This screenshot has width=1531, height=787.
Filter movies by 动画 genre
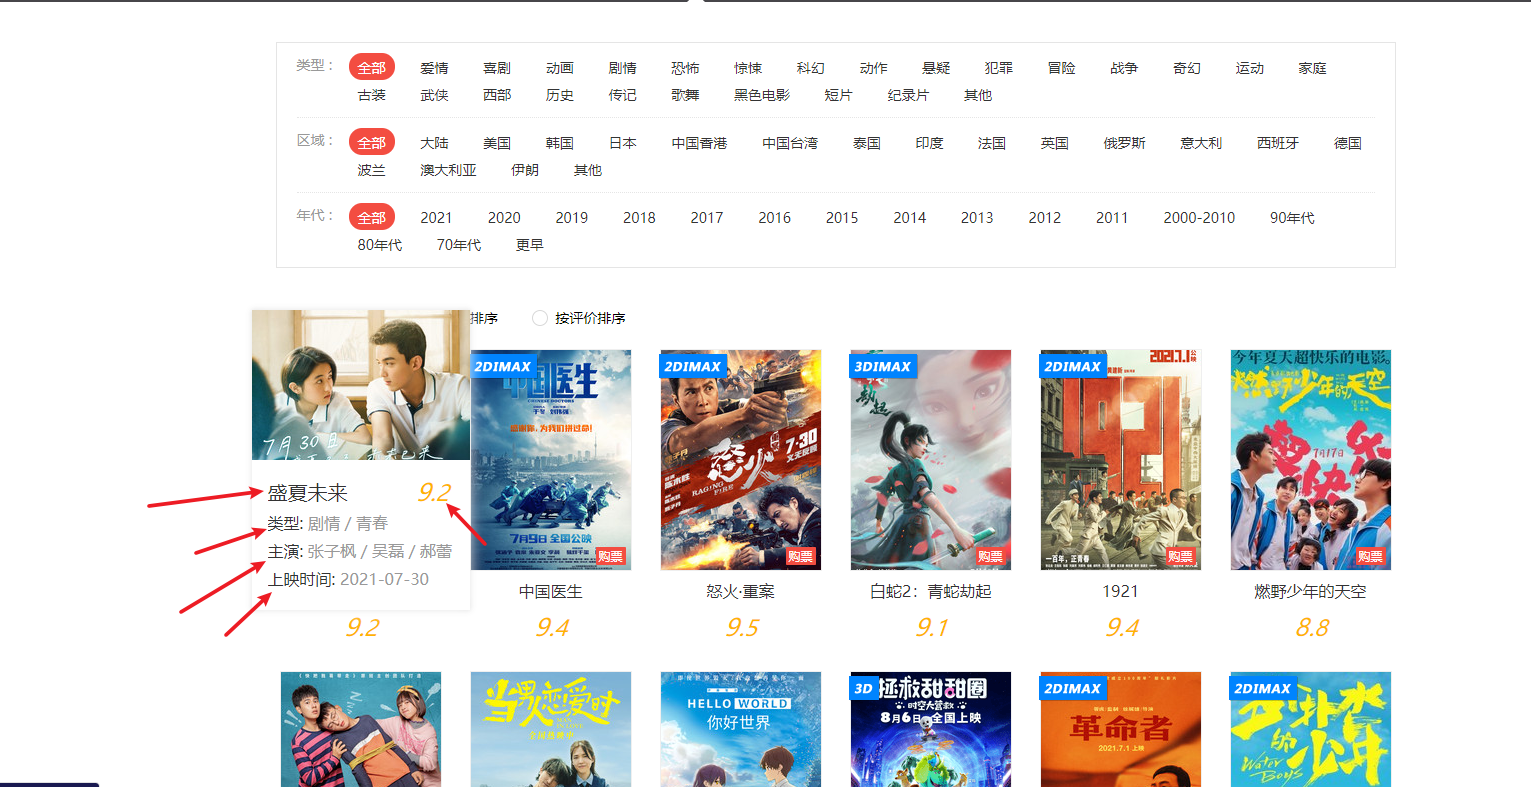pos(560,68)
